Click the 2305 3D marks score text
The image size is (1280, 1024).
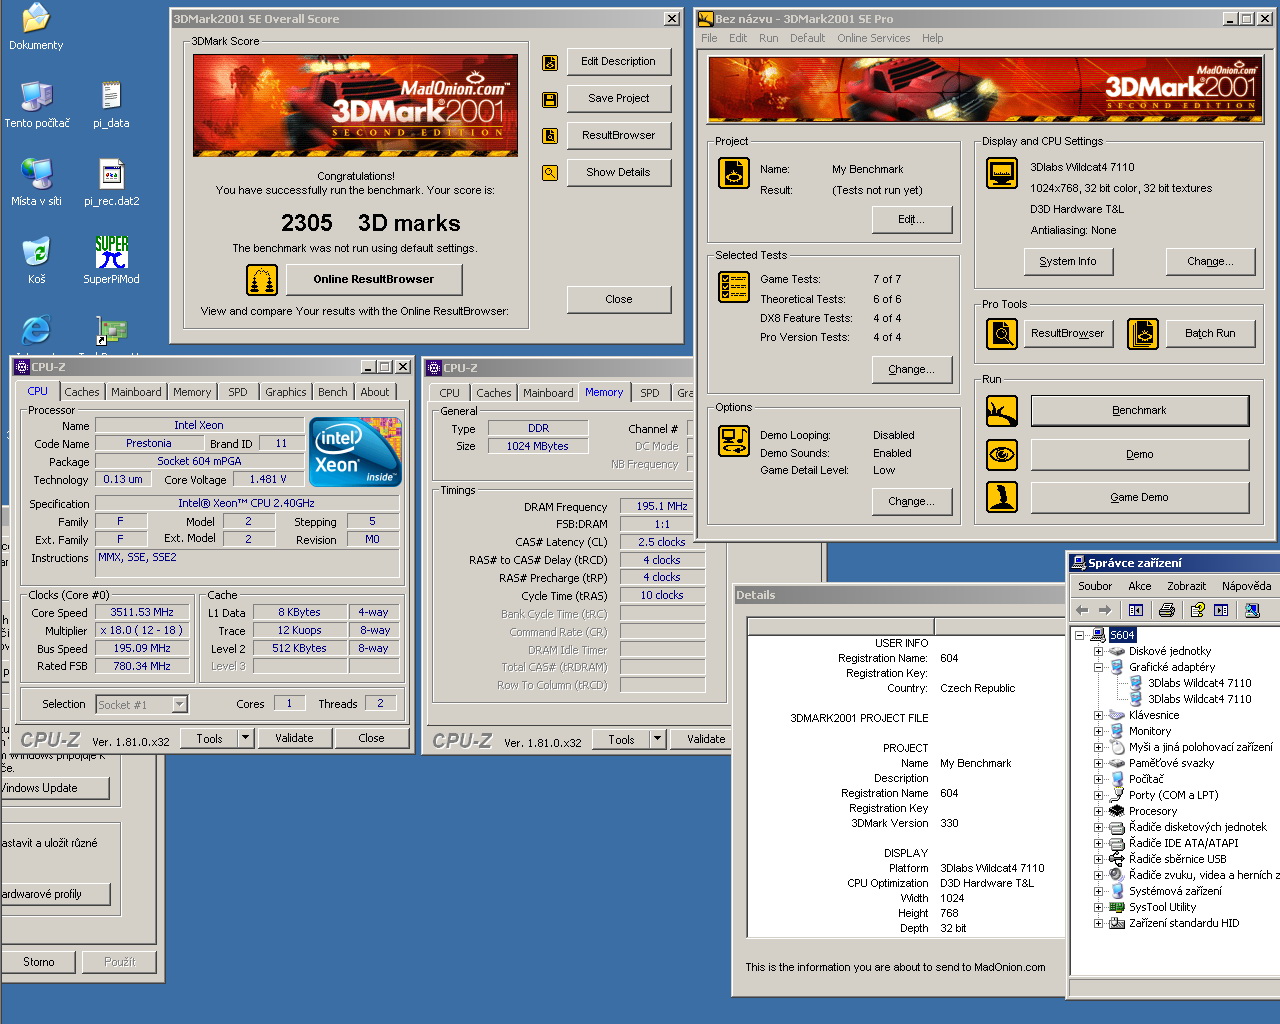pyautogui.click(x=371, y=223)
